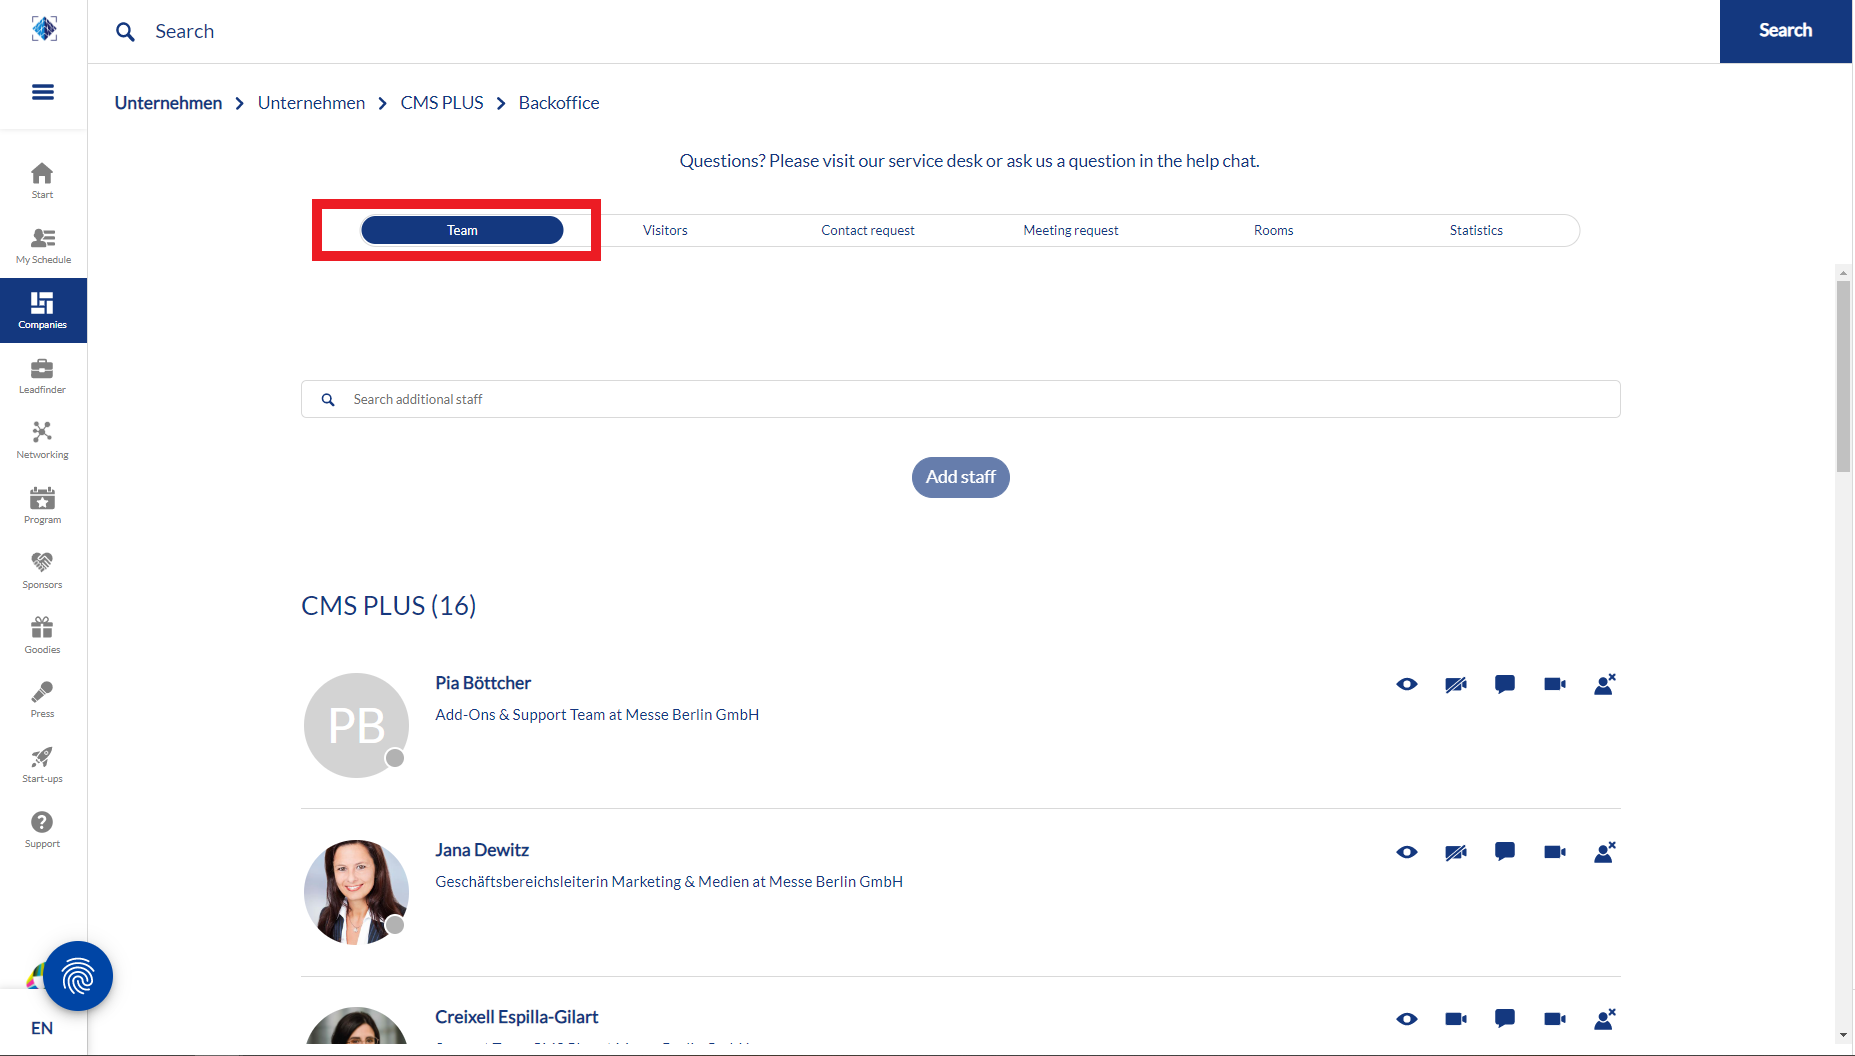
Task: Open Pia Böttcher's profile name
Action: click(483, 683)
